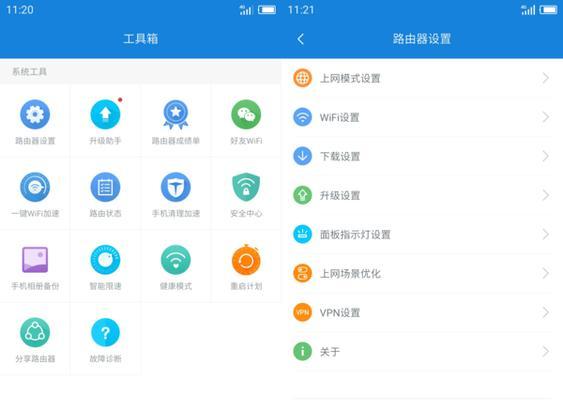Image resolution: width=563 pixels, height=400 pixels.
Task: Open the 分享路由器 share icon
Action: (x=35, y=332)
